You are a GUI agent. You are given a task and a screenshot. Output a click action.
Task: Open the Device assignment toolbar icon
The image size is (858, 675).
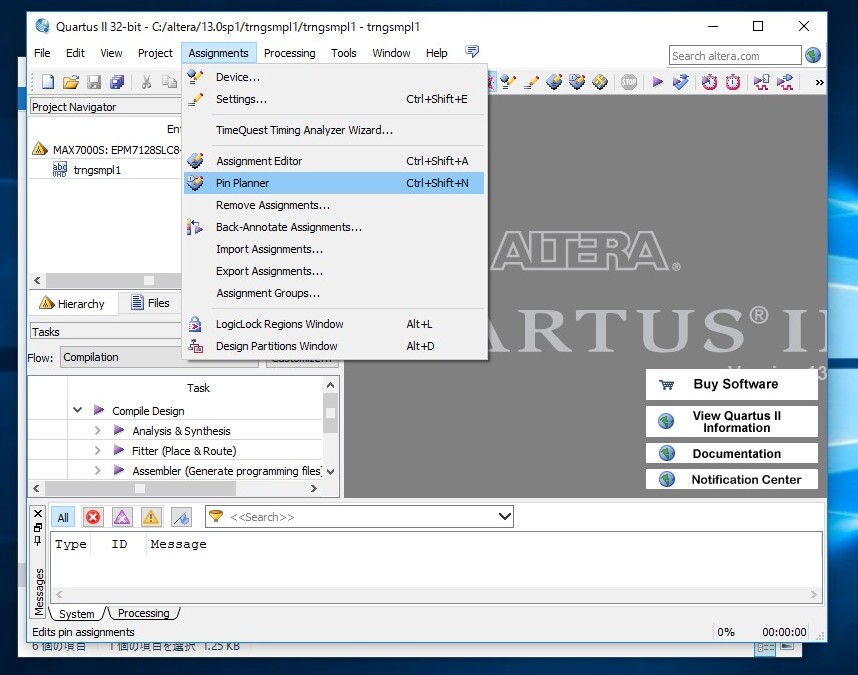point(508,82)
